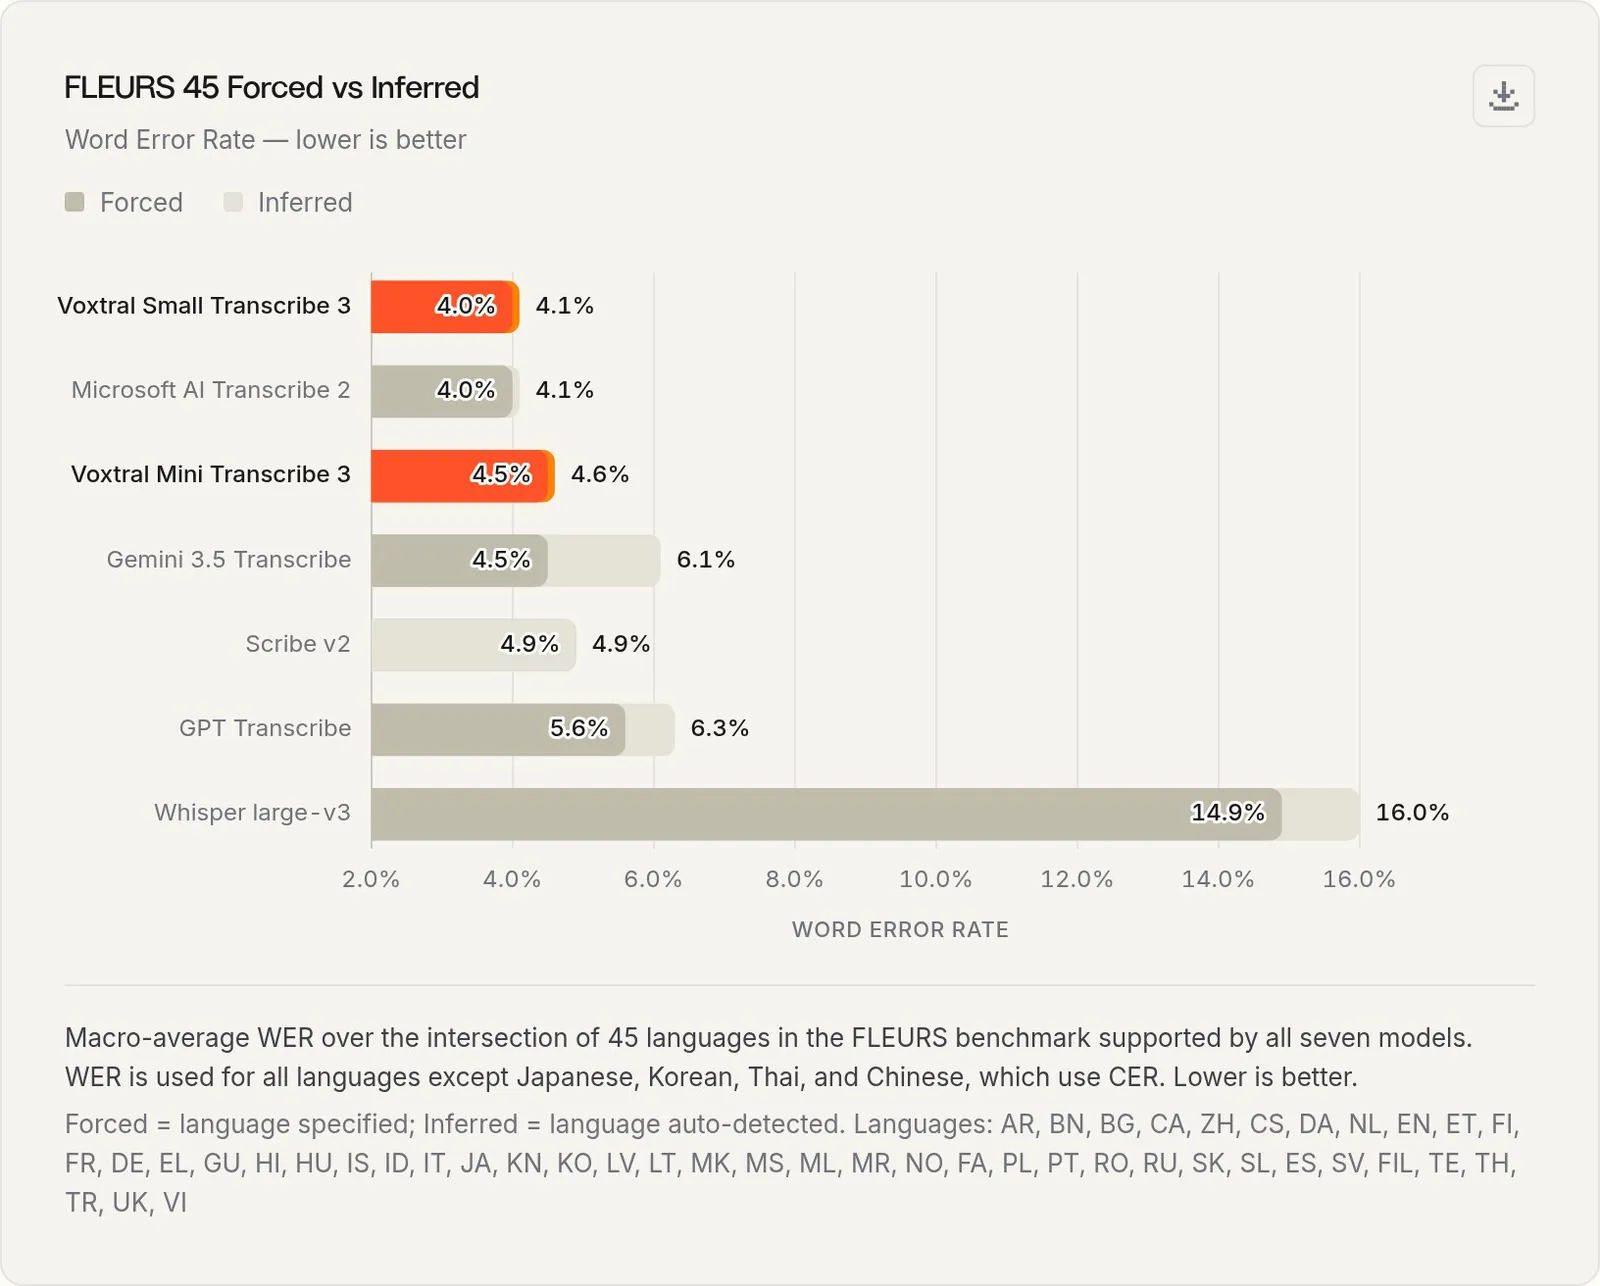Toggle the Forced legend swatch
1600x1286 pixels.
pyautogui.click(x=75, y=202)
